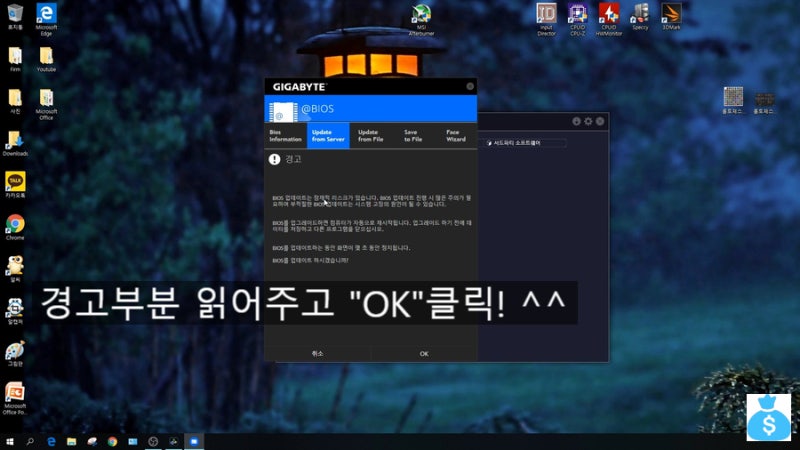Screen dimensions: 800x450
Task: Launch KakaoTalk desktop icon
Action: (15, 185)
